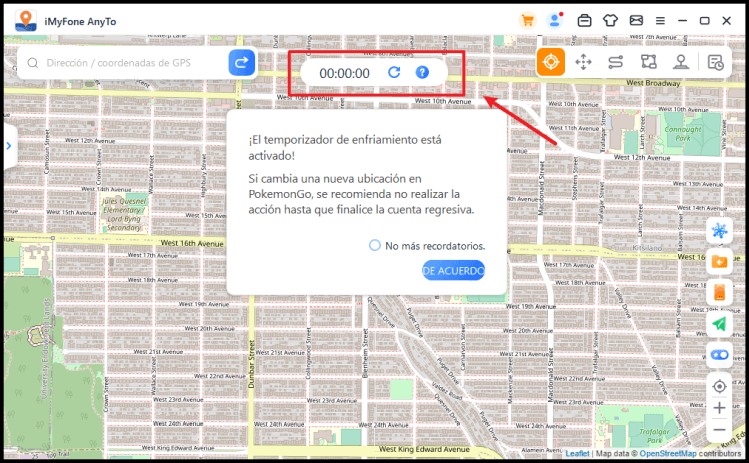Click the Trafalgar Park label on map
Viewport: 749px width, 463px height.
[x=654, y=436]
